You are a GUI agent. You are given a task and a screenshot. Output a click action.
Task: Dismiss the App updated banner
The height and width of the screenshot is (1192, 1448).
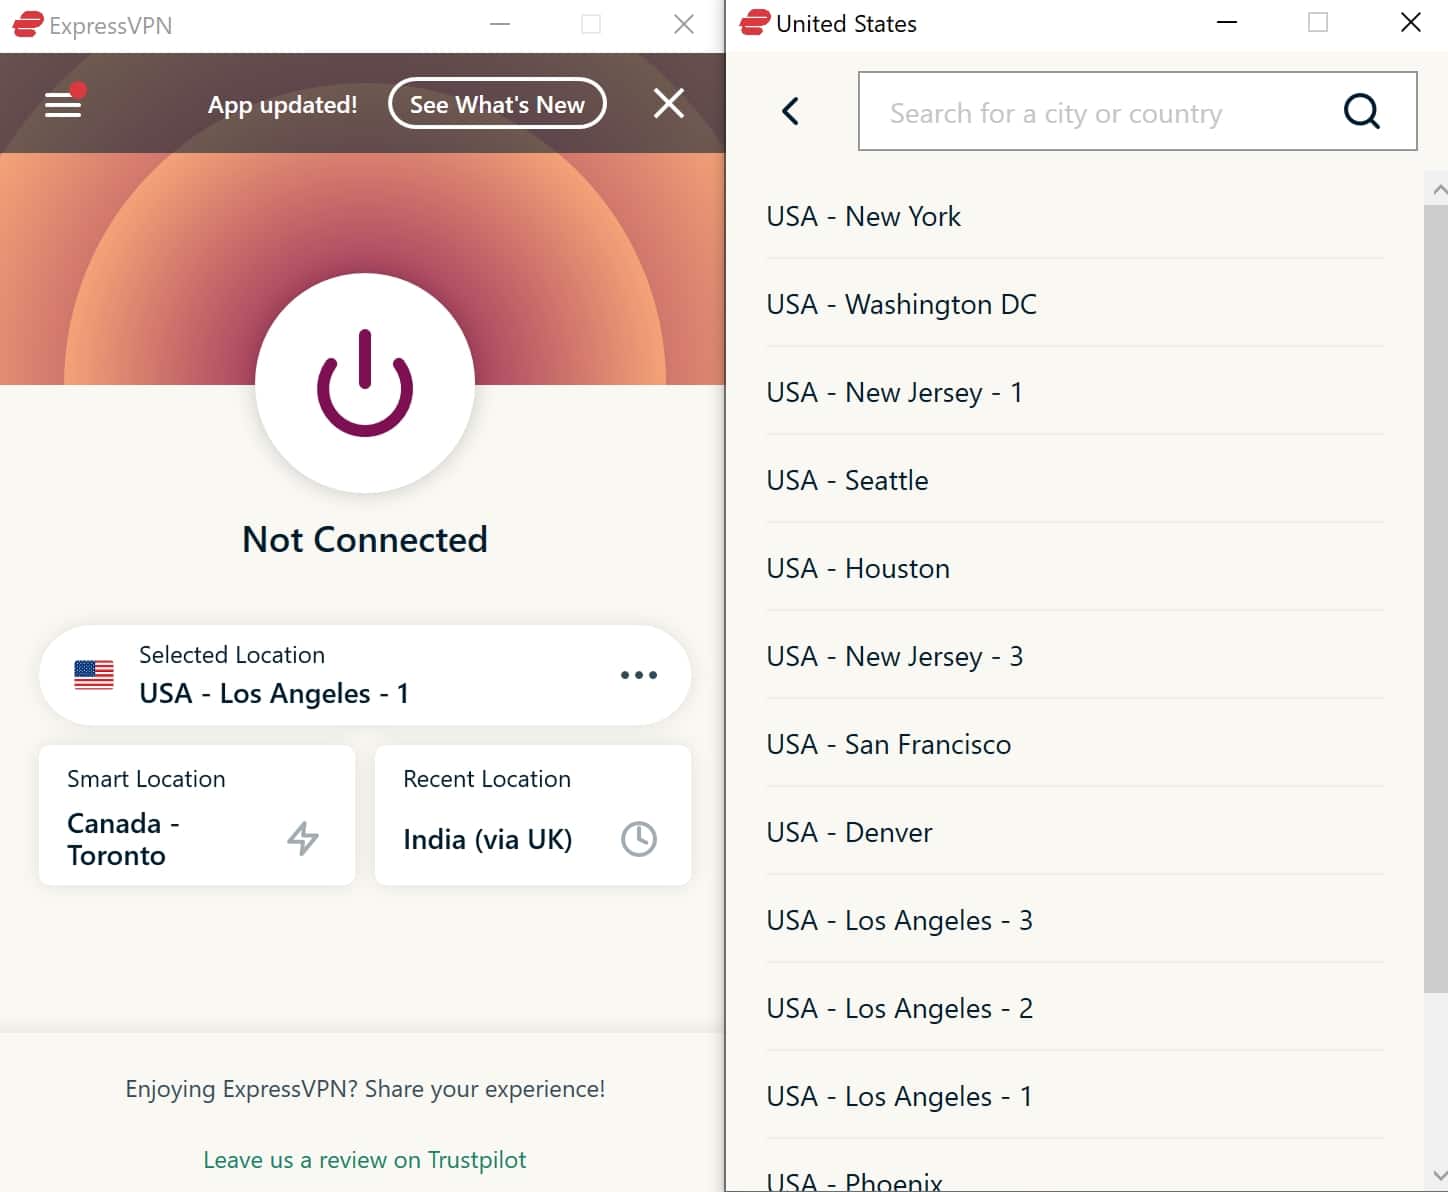click(669, 103)
